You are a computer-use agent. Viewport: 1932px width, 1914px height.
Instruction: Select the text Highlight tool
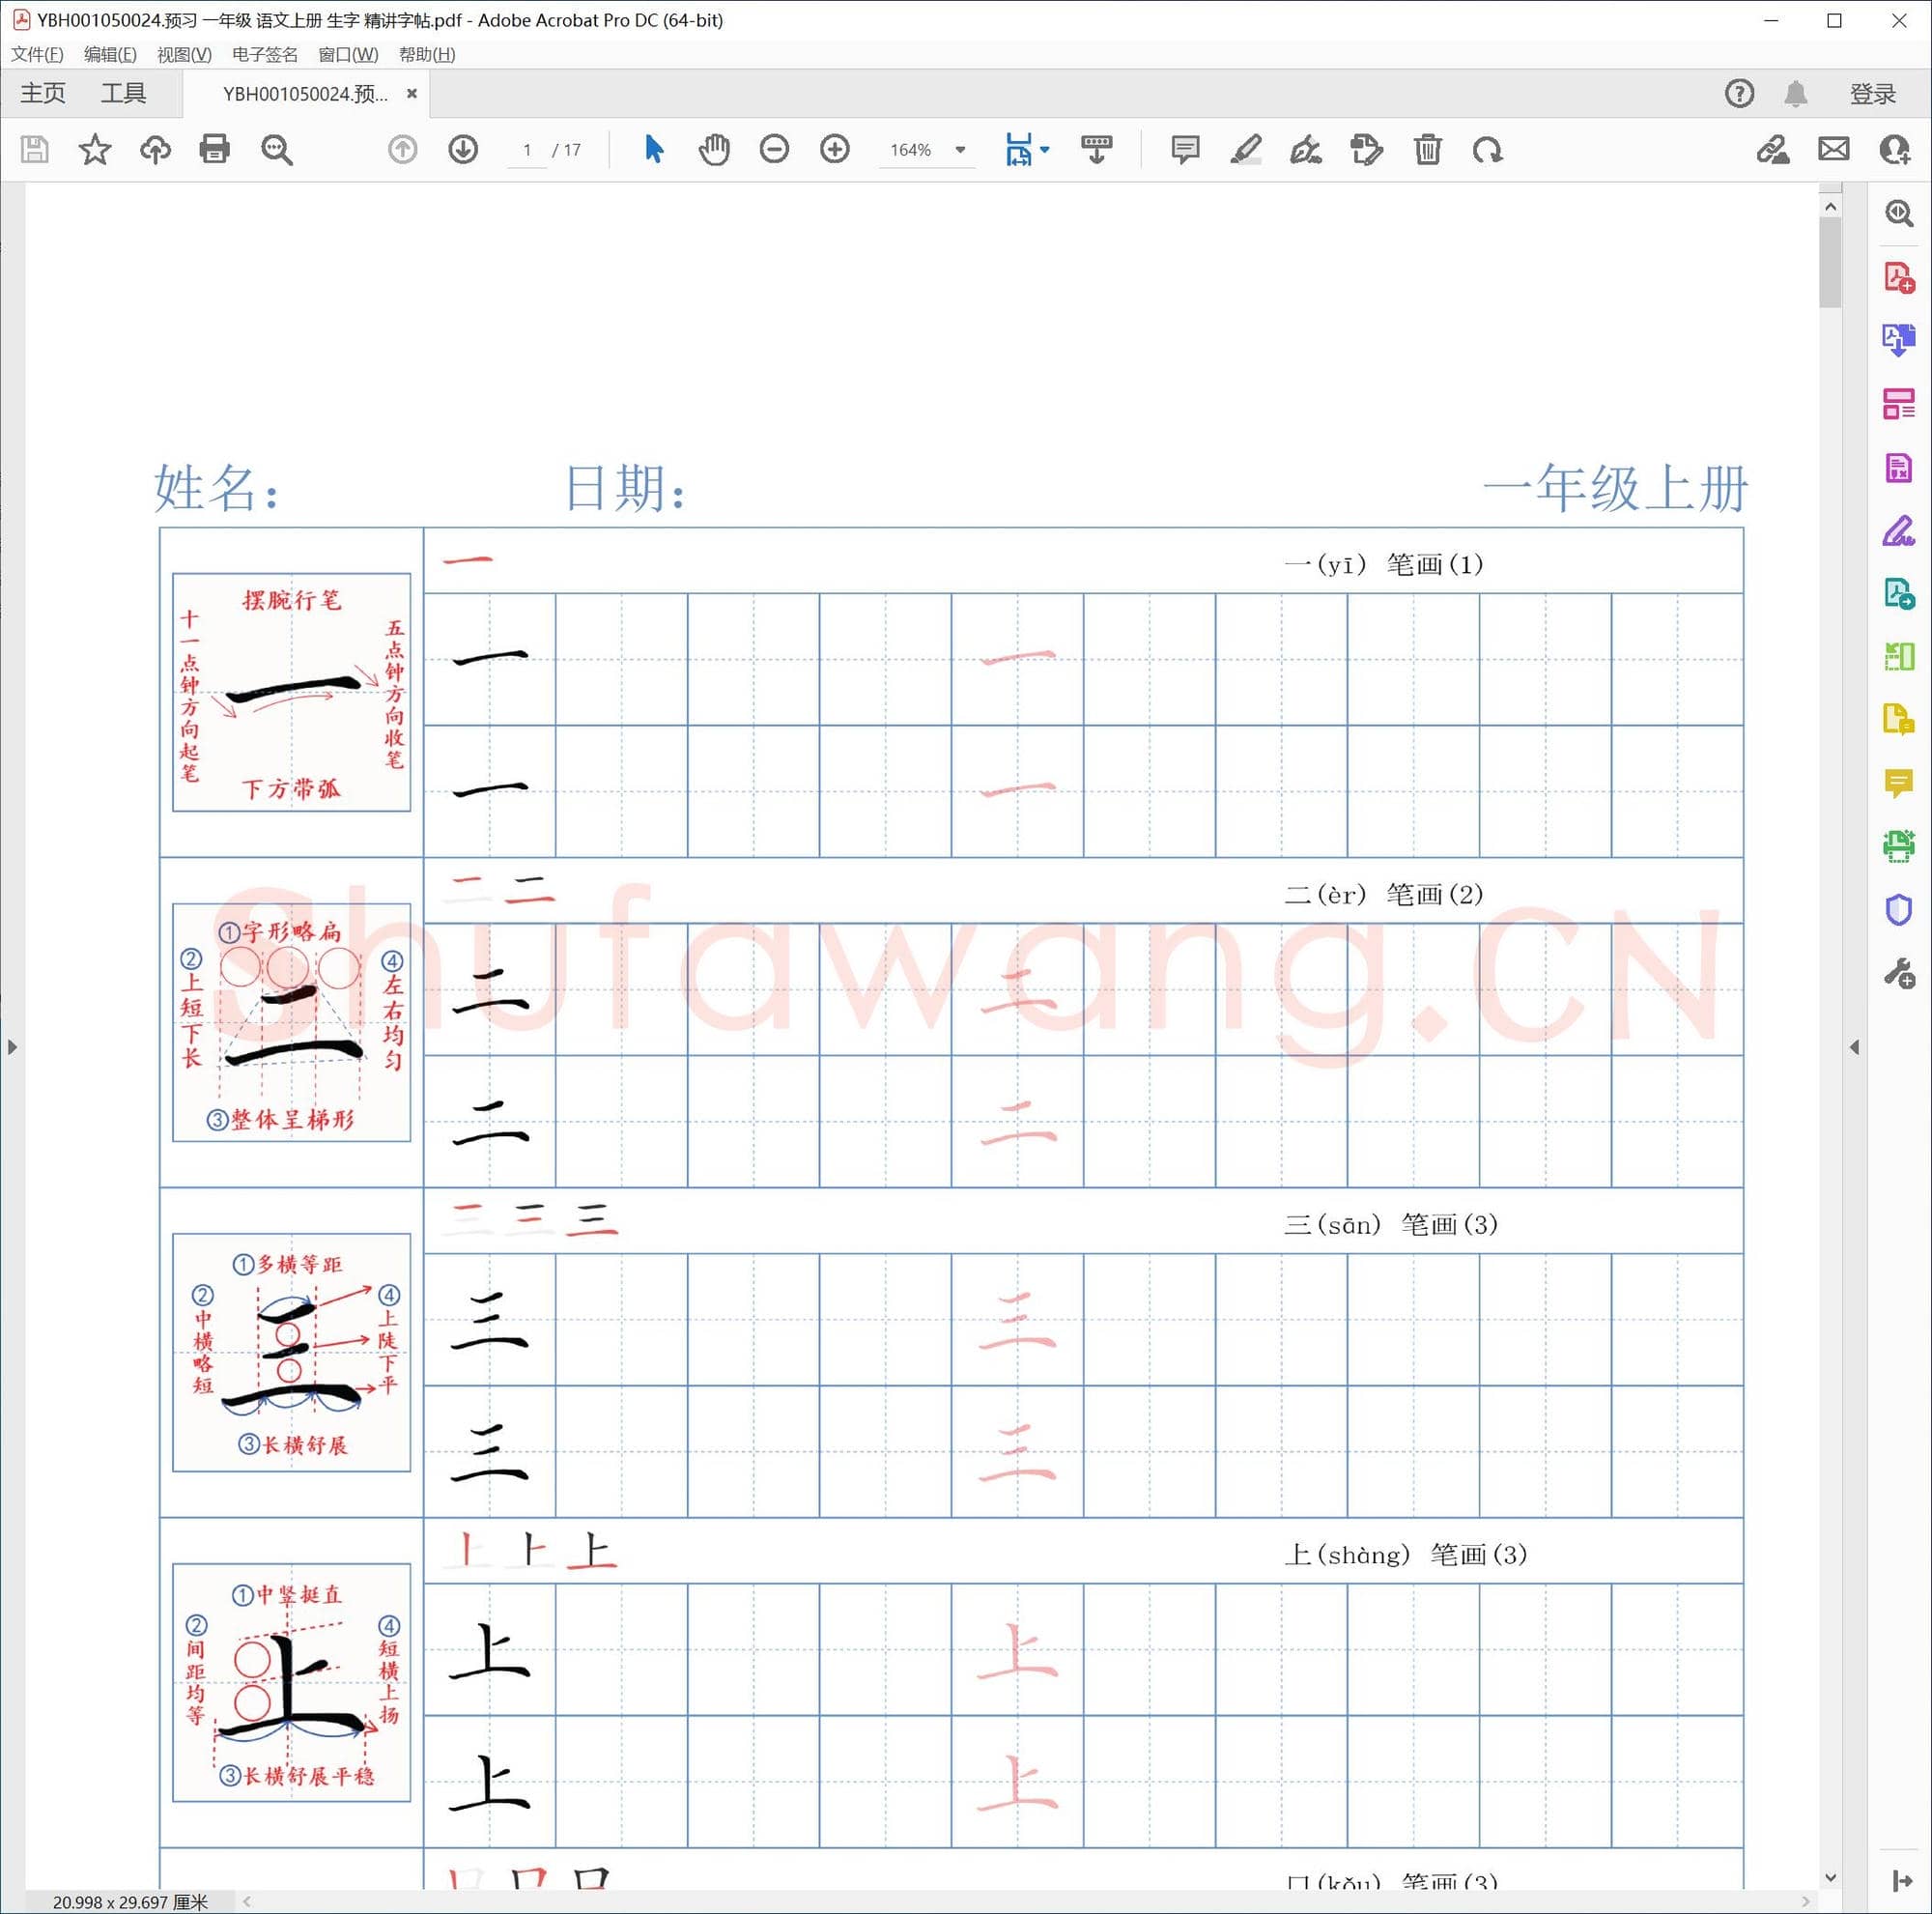coord(1246,150)
